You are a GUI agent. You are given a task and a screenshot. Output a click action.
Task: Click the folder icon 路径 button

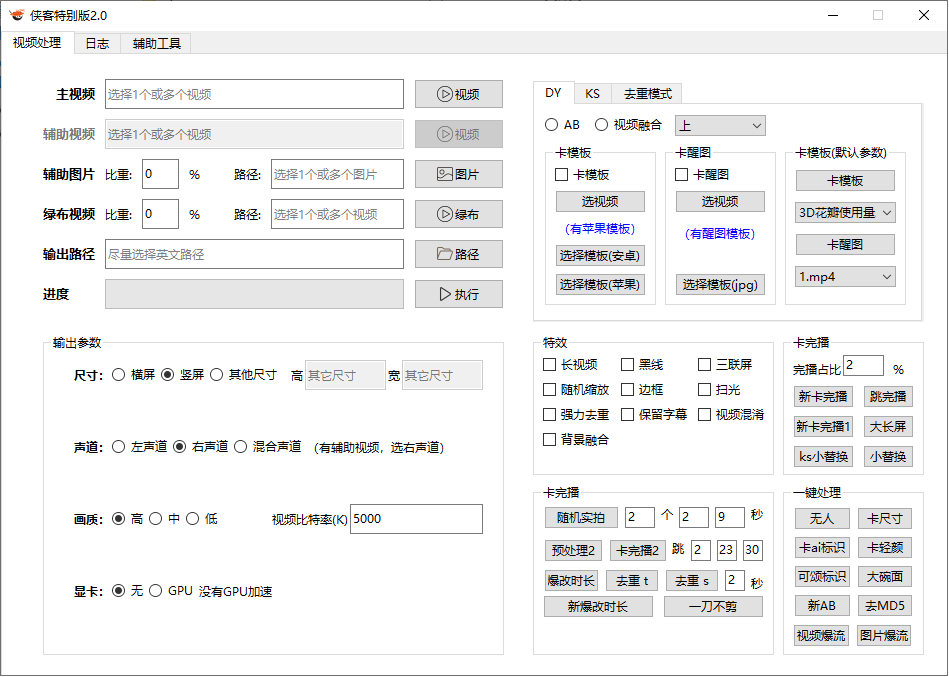pos(459,254)
